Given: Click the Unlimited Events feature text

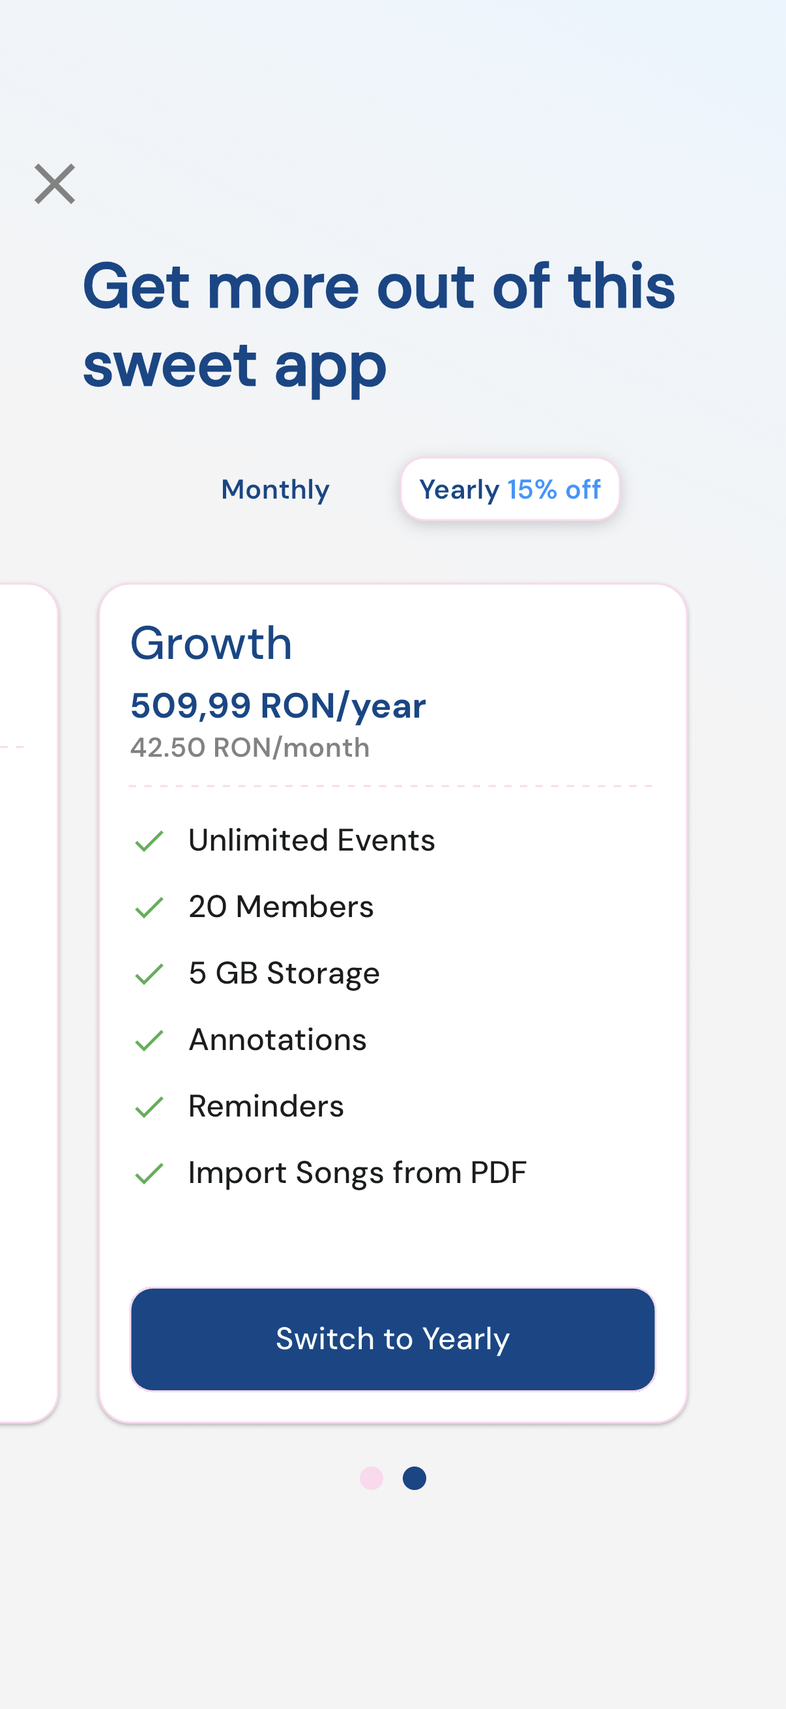Looking at the screenshot, I should [312, 840].
